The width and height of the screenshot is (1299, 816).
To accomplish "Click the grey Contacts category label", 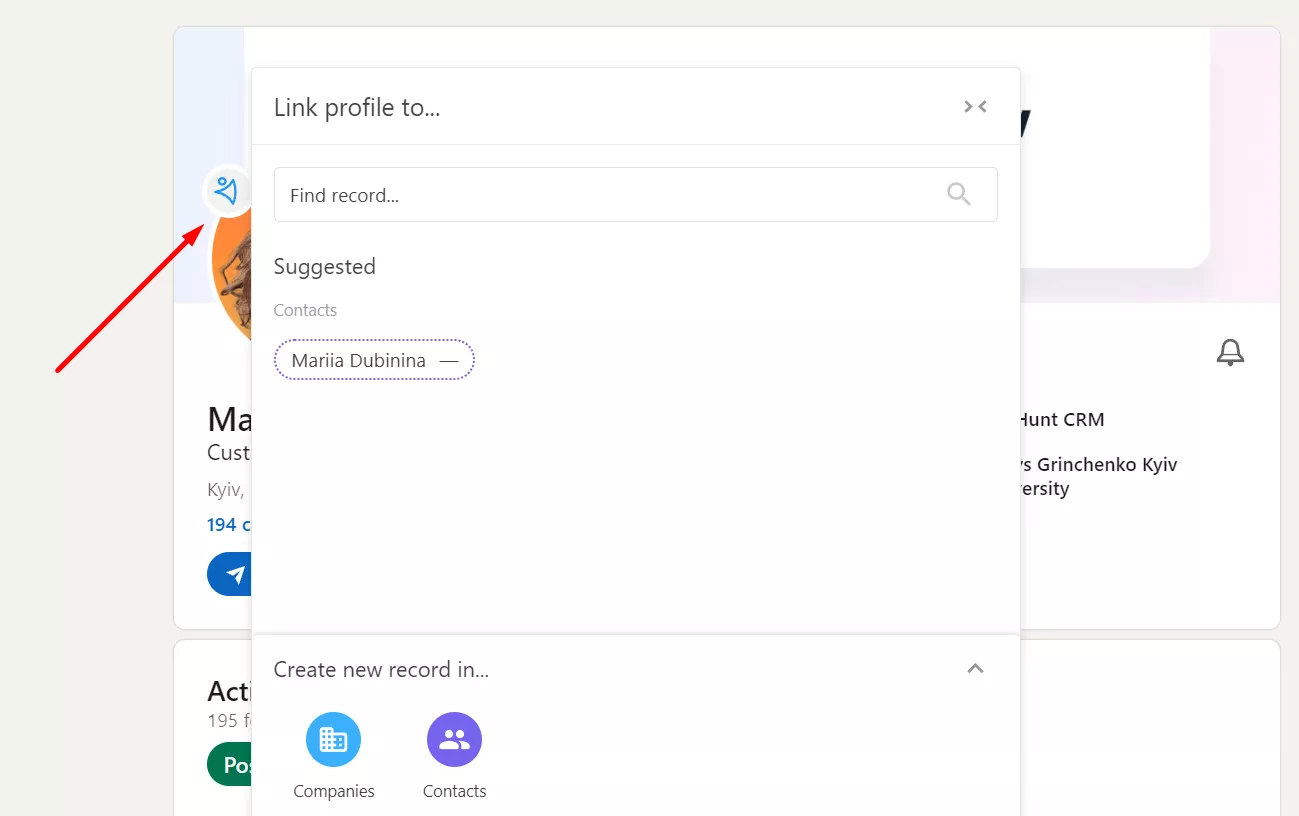I will click(305, 310).
